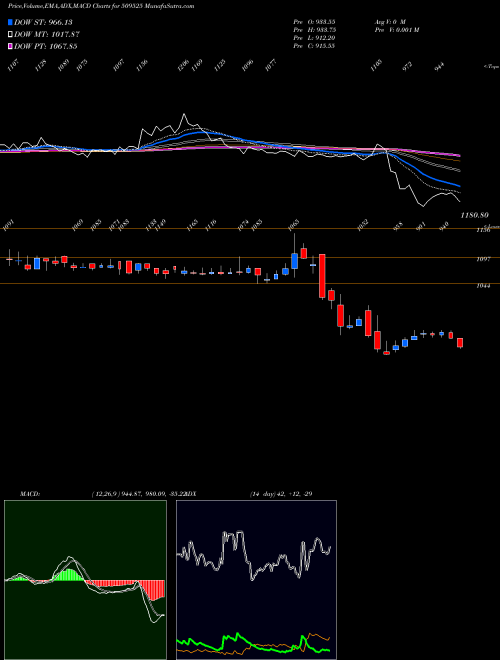
Task: Click the EMA top label '944'
Action: point(439,67)
